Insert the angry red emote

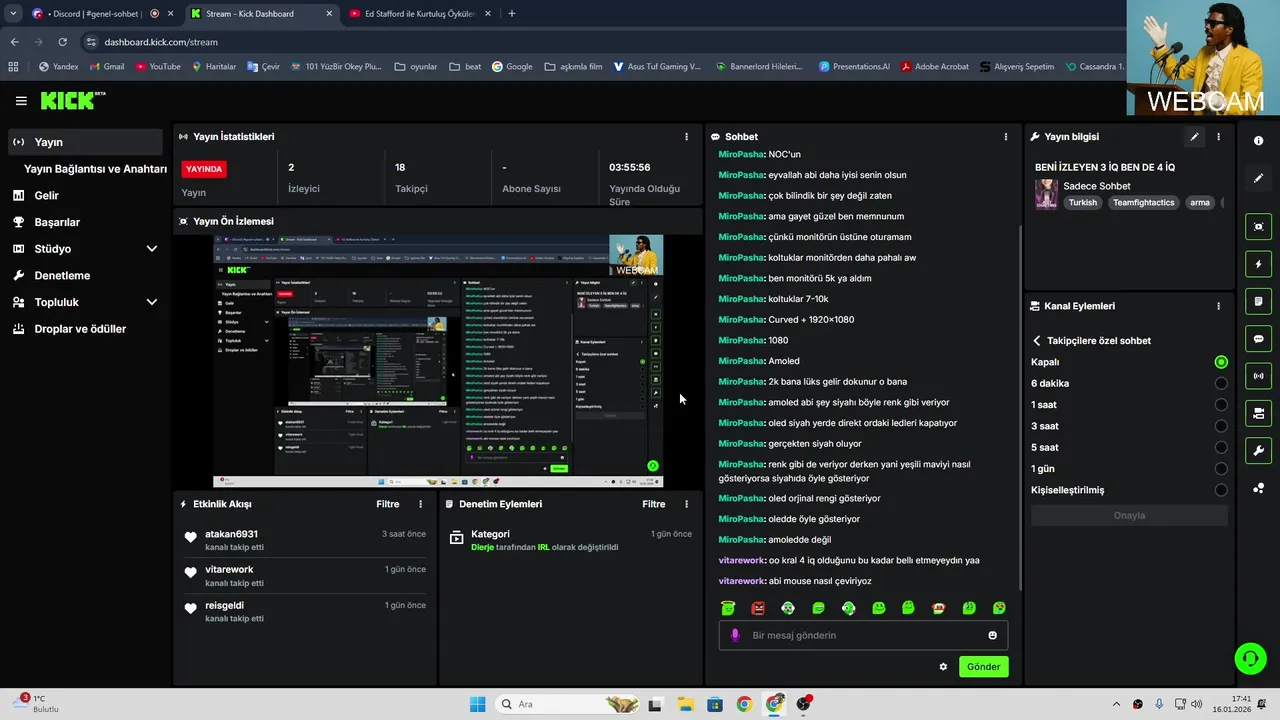[758, 608]
